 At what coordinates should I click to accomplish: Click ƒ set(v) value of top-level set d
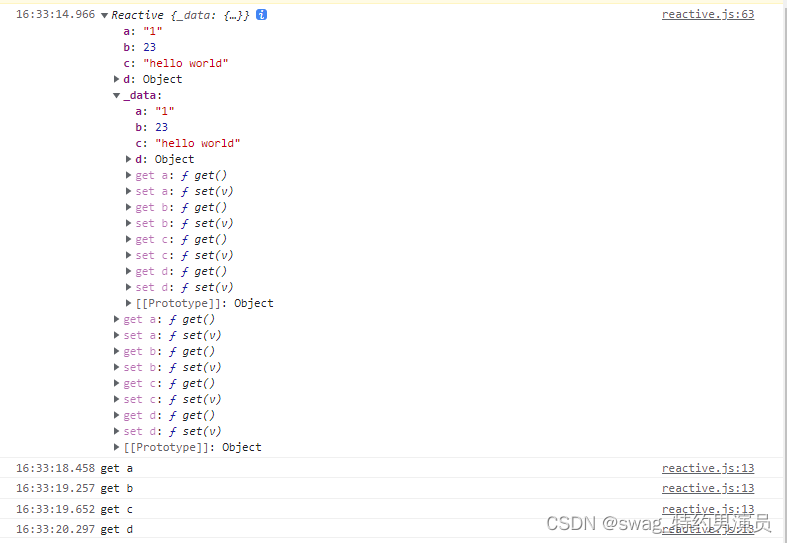pos(195,432)
